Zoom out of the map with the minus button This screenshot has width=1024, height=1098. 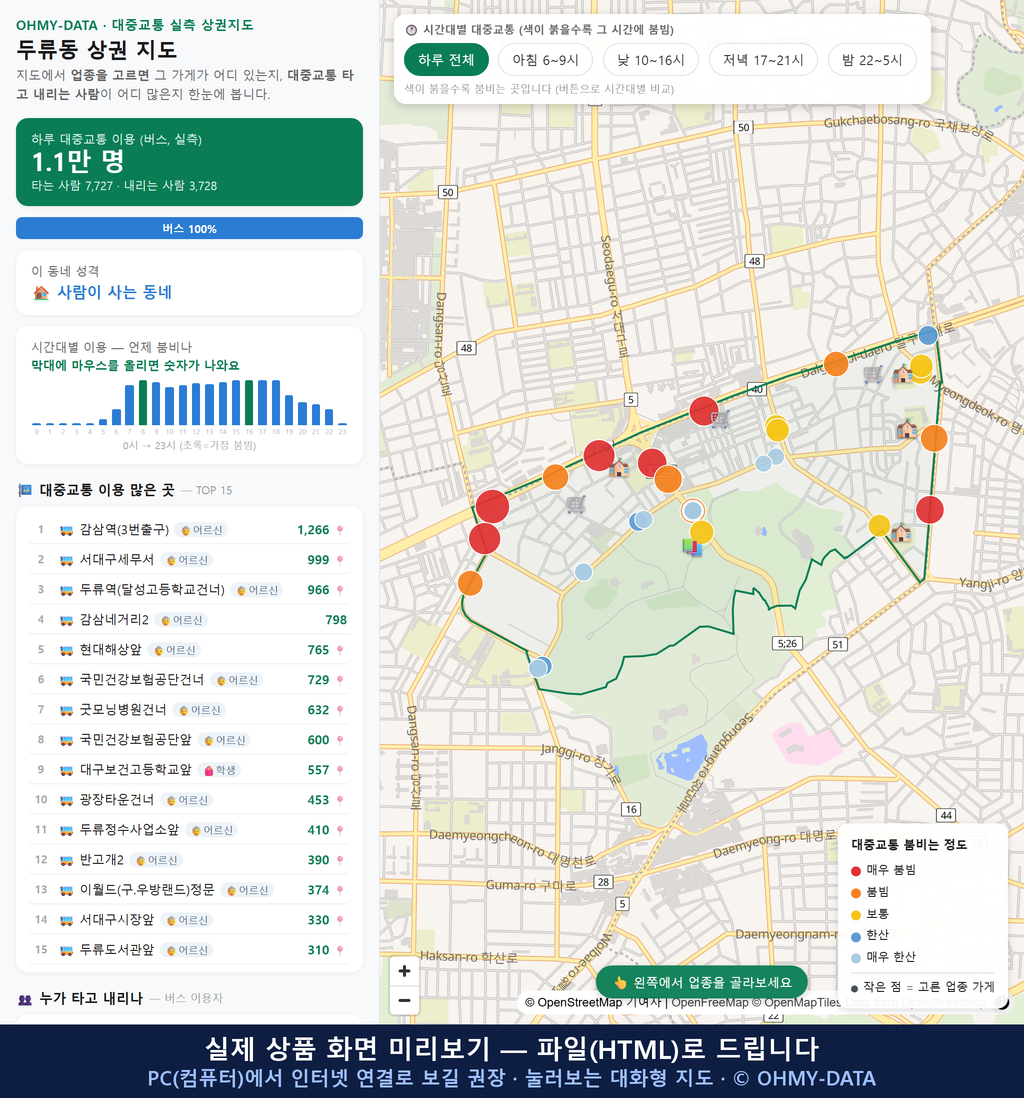click(404, 1000)
